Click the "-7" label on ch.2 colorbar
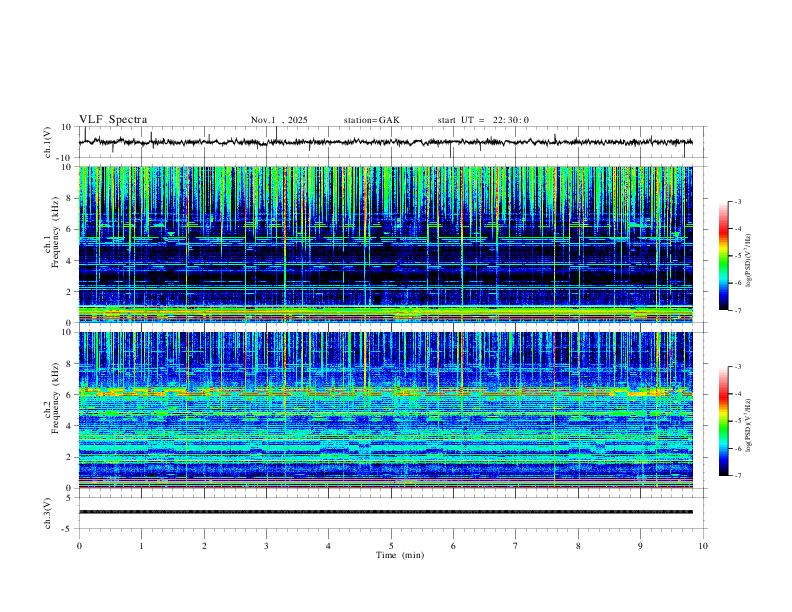The height and width of the screenshot is (612, 792). (x=738, y=475)
